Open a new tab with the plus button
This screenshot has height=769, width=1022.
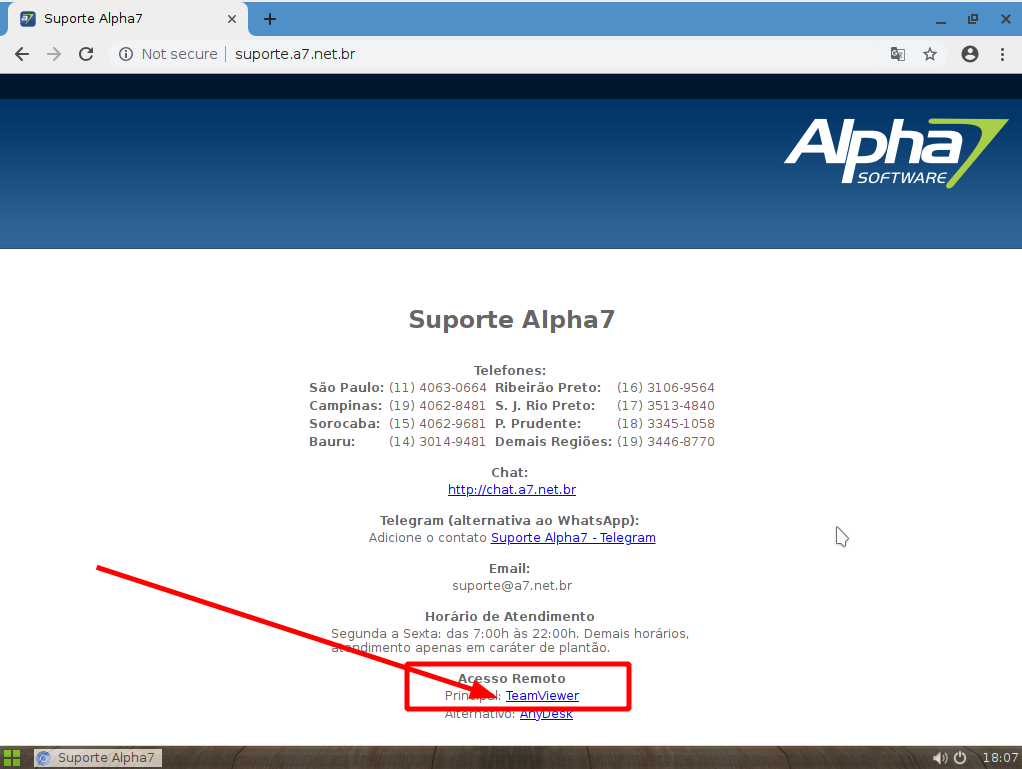tap(270, 19)
